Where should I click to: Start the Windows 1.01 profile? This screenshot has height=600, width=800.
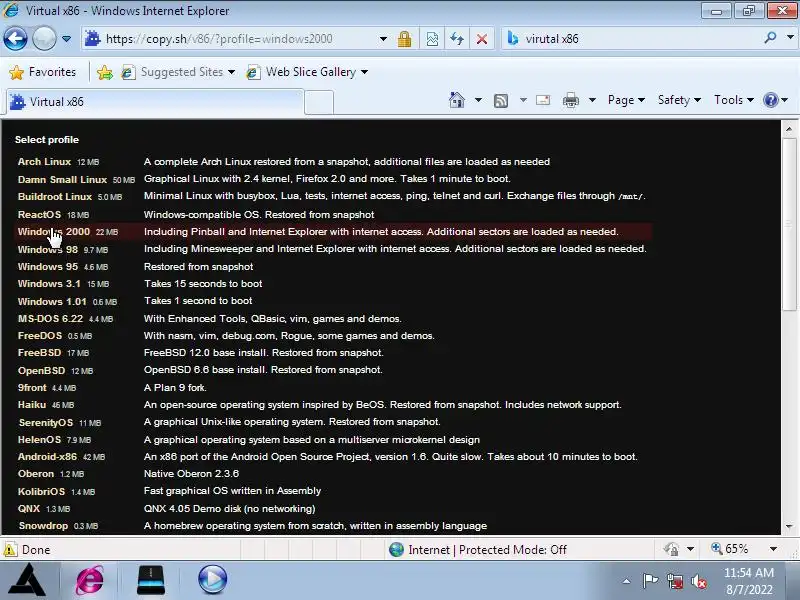click(52, 302)
